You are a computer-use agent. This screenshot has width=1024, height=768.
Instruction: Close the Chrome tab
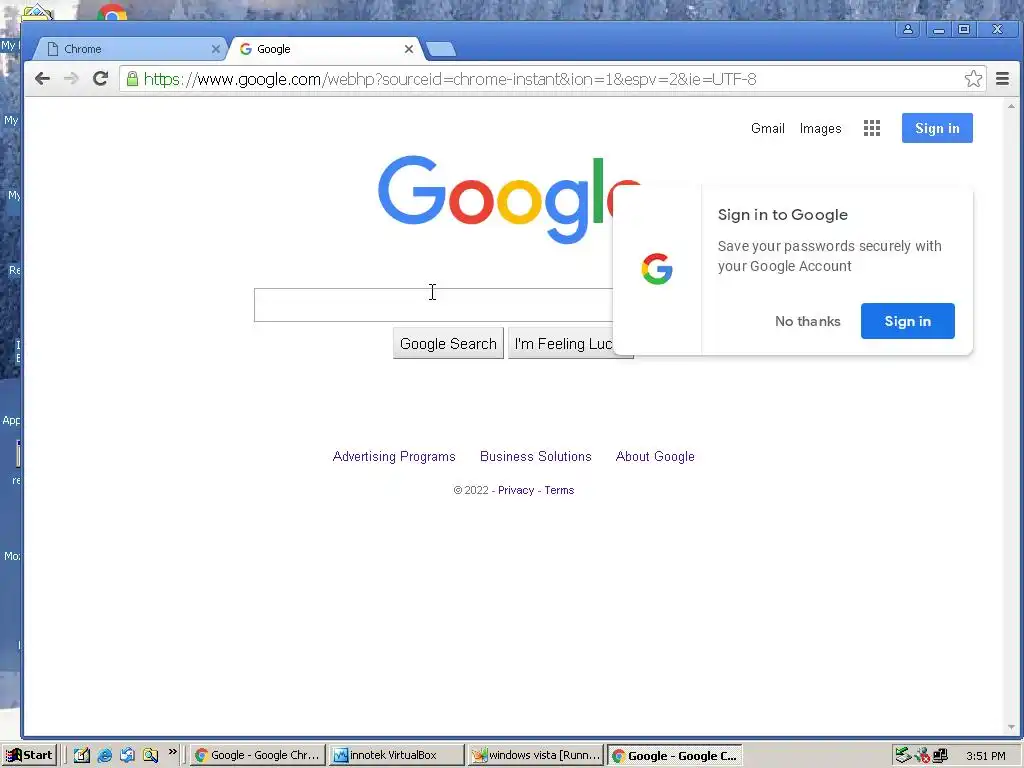(x=216, y=49)
